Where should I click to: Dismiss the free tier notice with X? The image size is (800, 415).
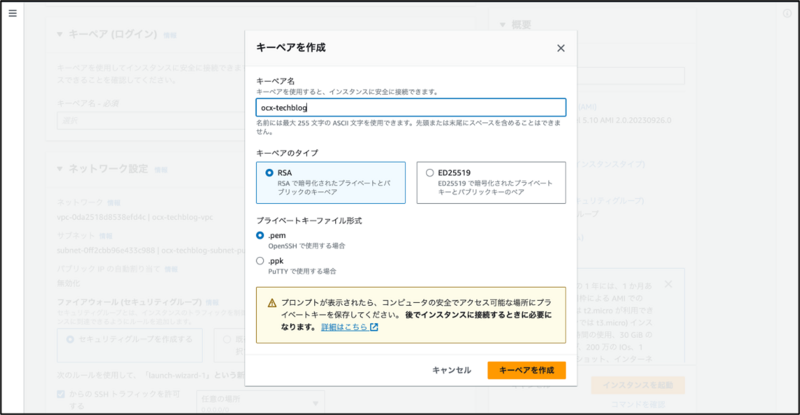click(x=668, y=284)
